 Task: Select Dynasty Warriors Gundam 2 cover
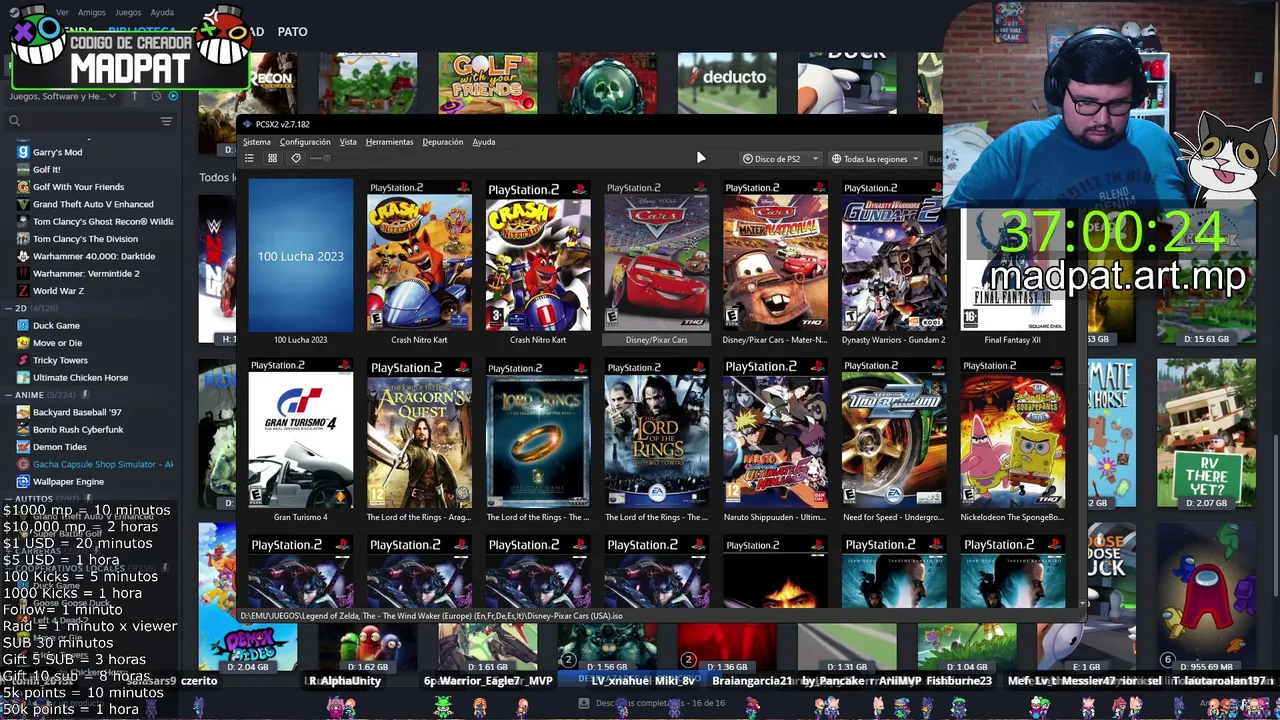pos(894,256)
